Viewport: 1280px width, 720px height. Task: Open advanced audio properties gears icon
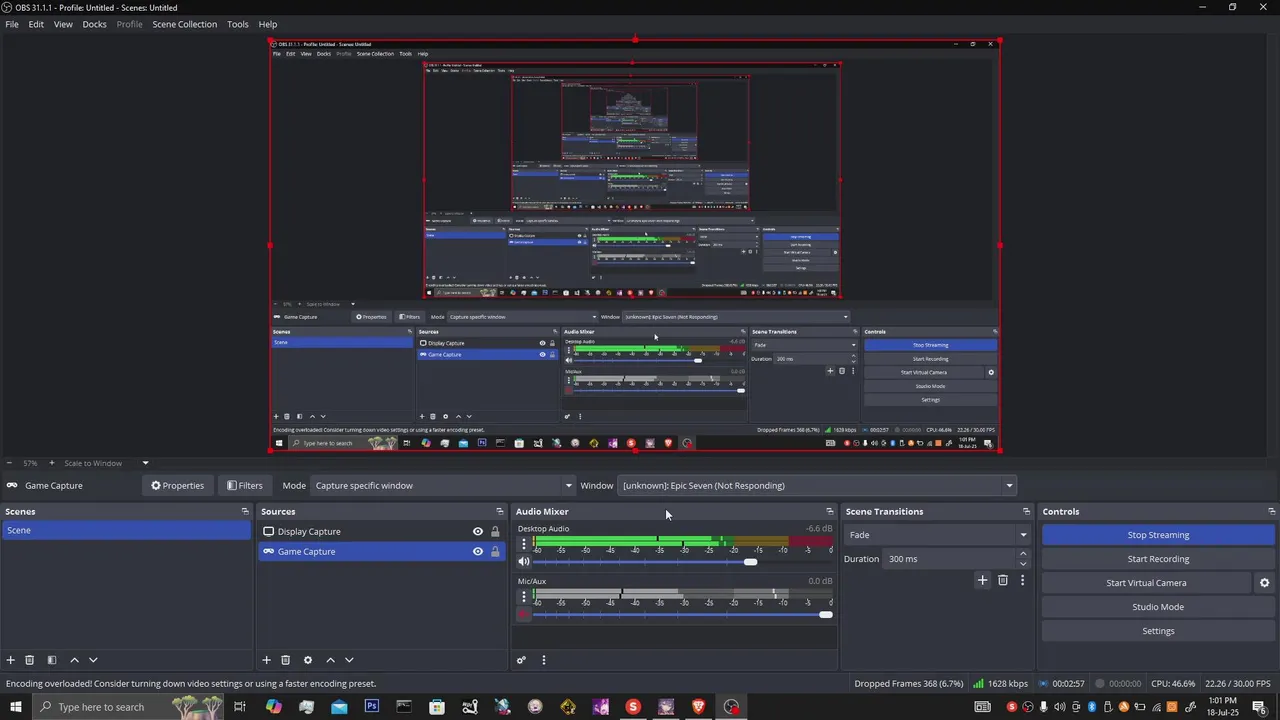point(521,660)
